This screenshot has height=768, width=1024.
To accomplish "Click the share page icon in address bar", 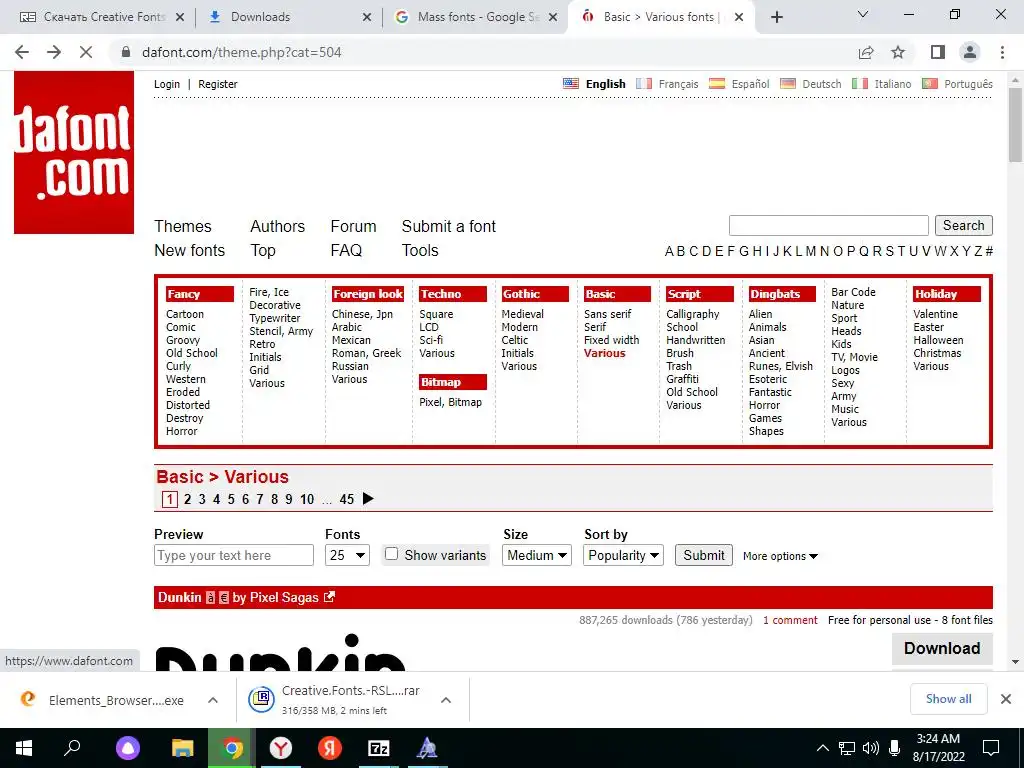I will pyautogui.click(x=866, y=52).
